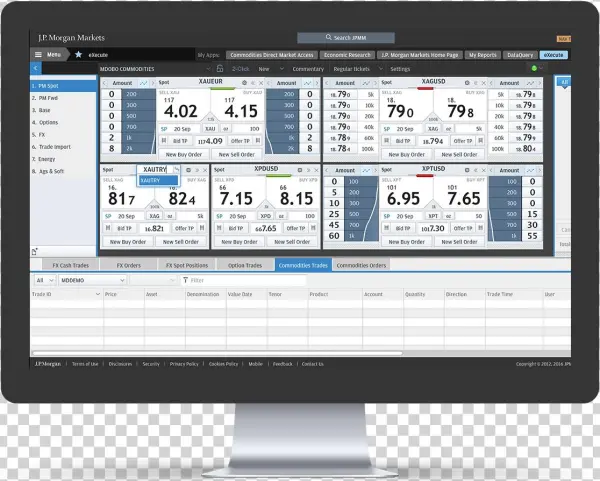Click the filter funnel icon
Screen dimensions: 600x481
tap(185, 281)
